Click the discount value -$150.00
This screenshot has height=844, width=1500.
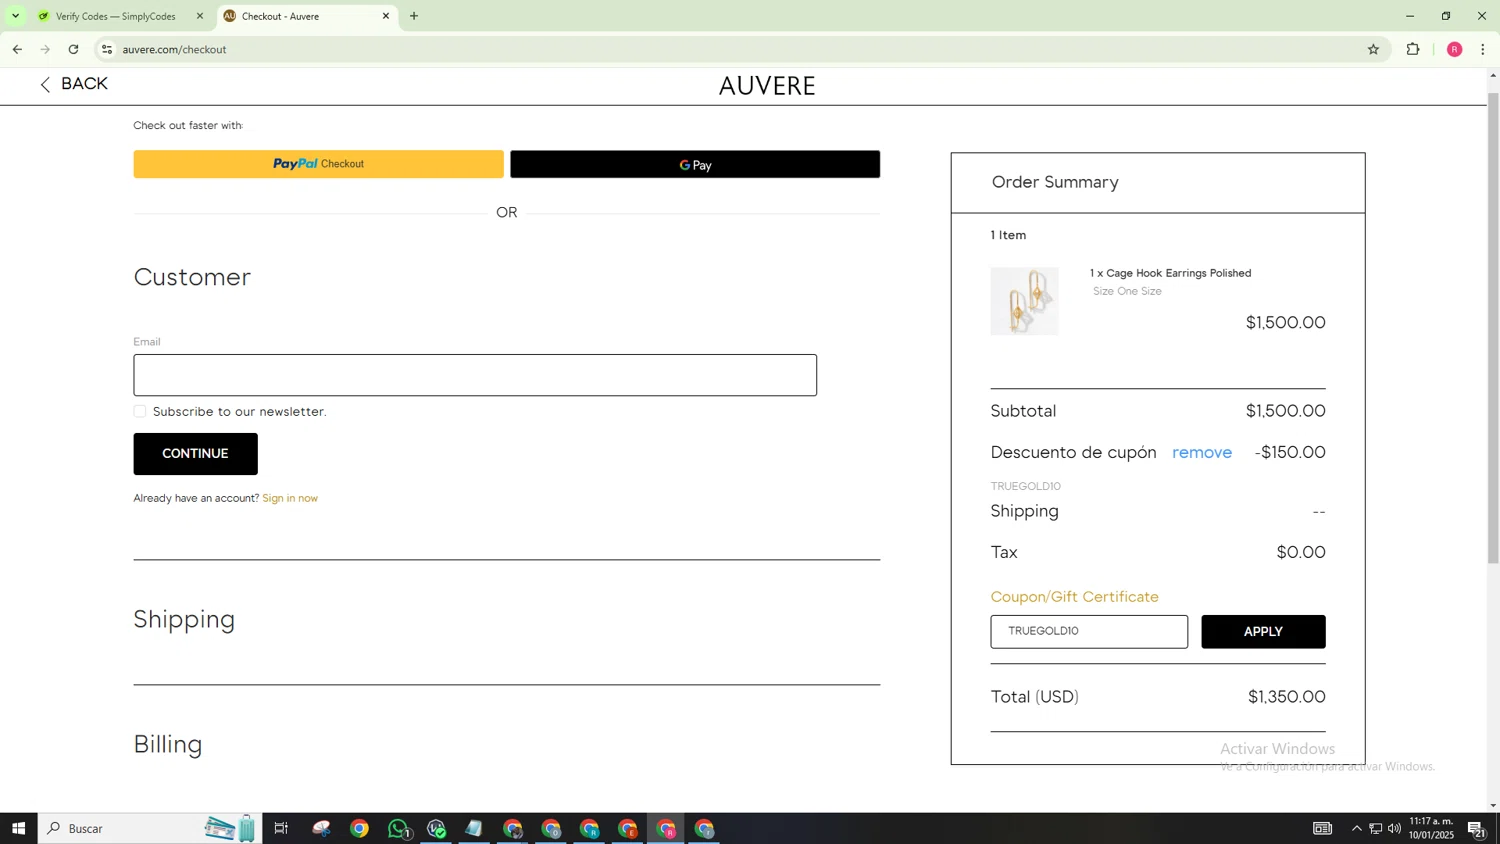[1290, 452]
